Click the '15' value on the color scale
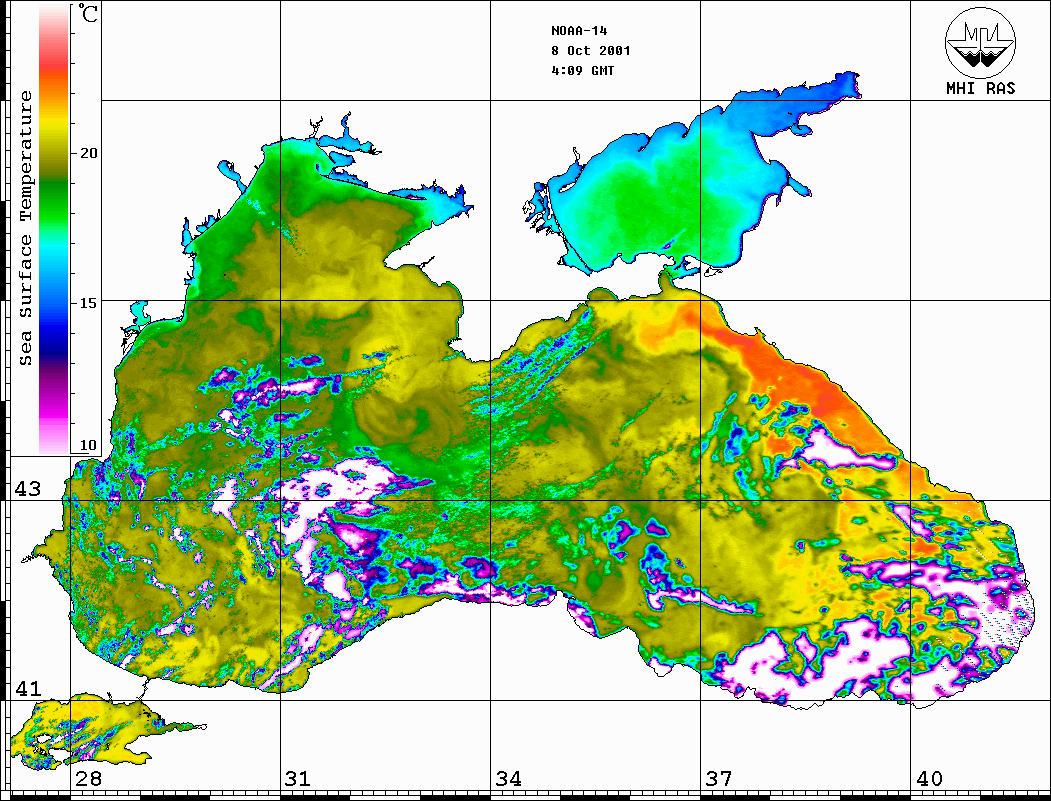The height and width of the screenshot is (801, 1051). (88, 303)
